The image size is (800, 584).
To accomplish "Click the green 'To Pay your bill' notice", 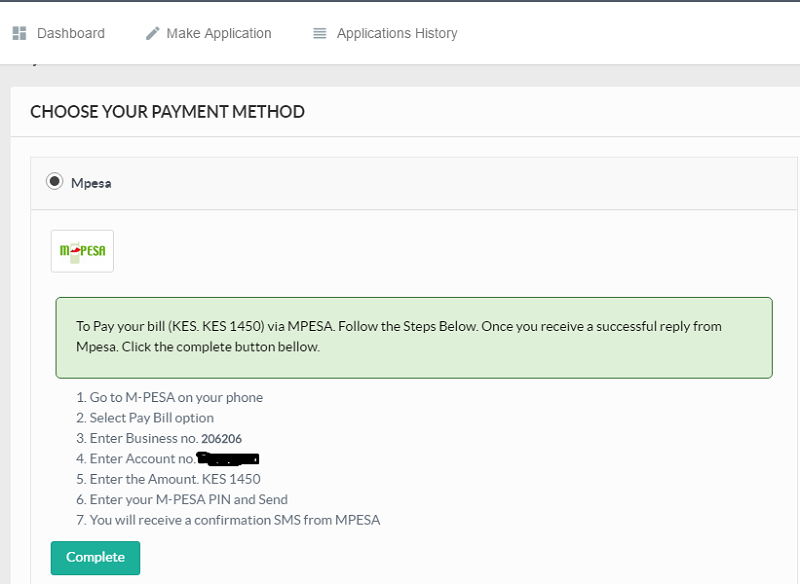I will (414, 338).
